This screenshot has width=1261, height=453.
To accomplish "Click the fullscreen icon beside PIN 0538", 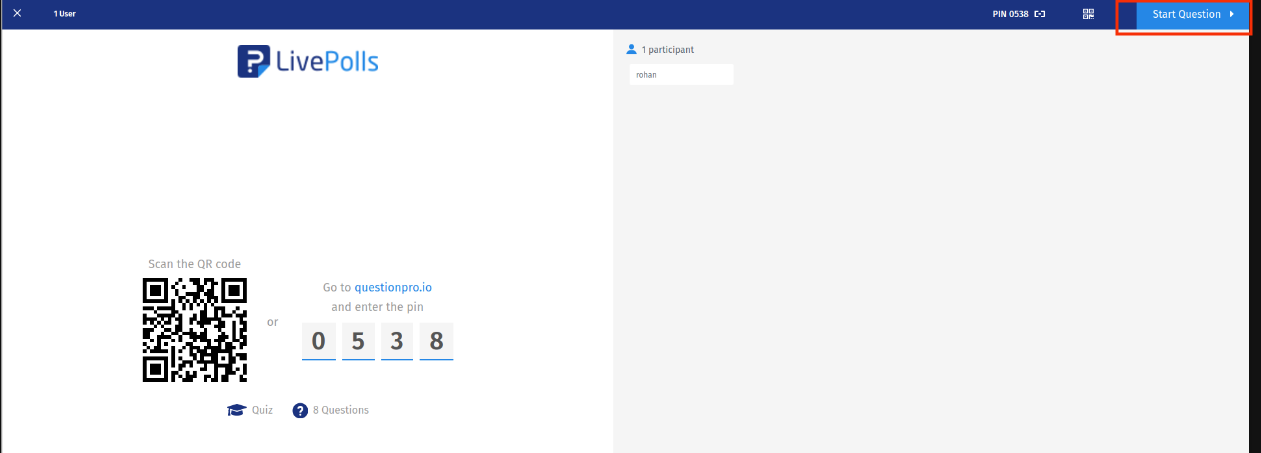I will 1040,14.
